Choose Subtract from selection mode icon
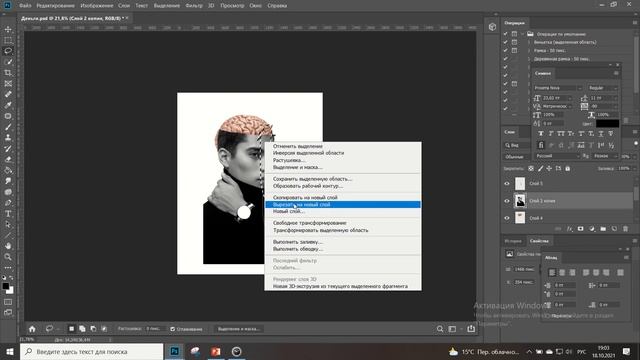This screenshot has height=360, width=640. [93, 329]
